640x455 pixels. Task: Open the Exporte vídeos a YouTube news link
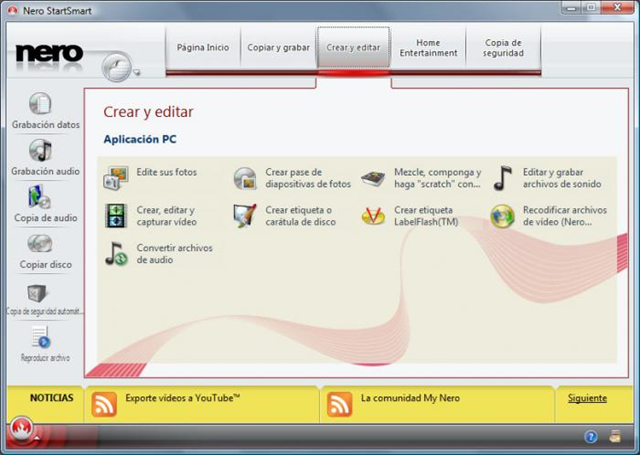(182, 398)
